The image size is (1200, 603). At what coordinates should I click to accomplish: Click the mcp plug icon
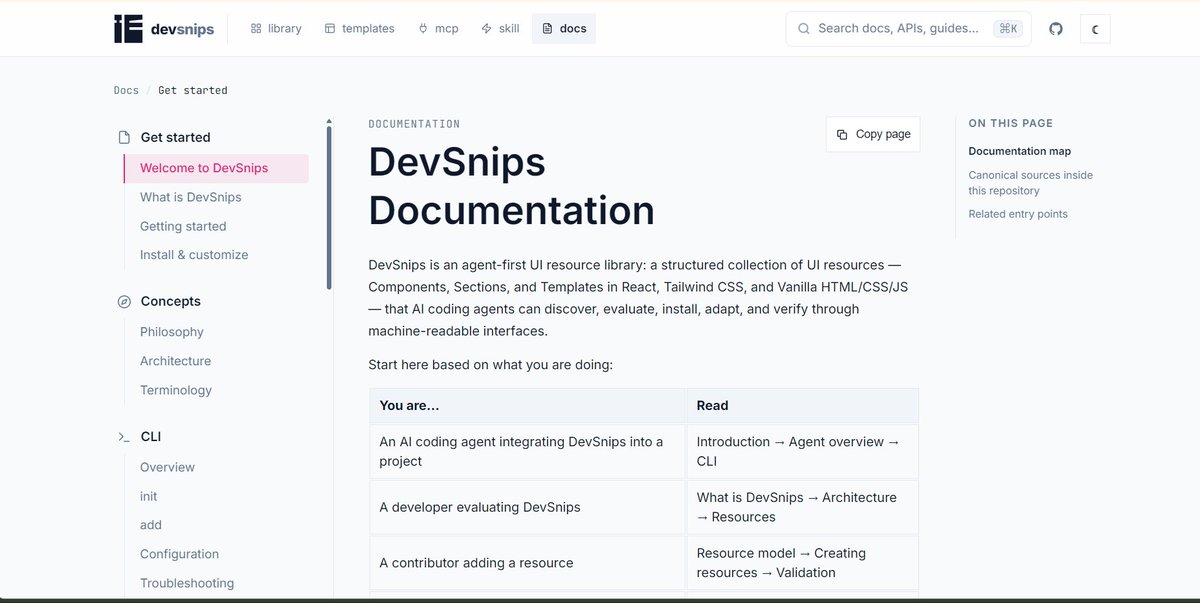pos(423,29)
